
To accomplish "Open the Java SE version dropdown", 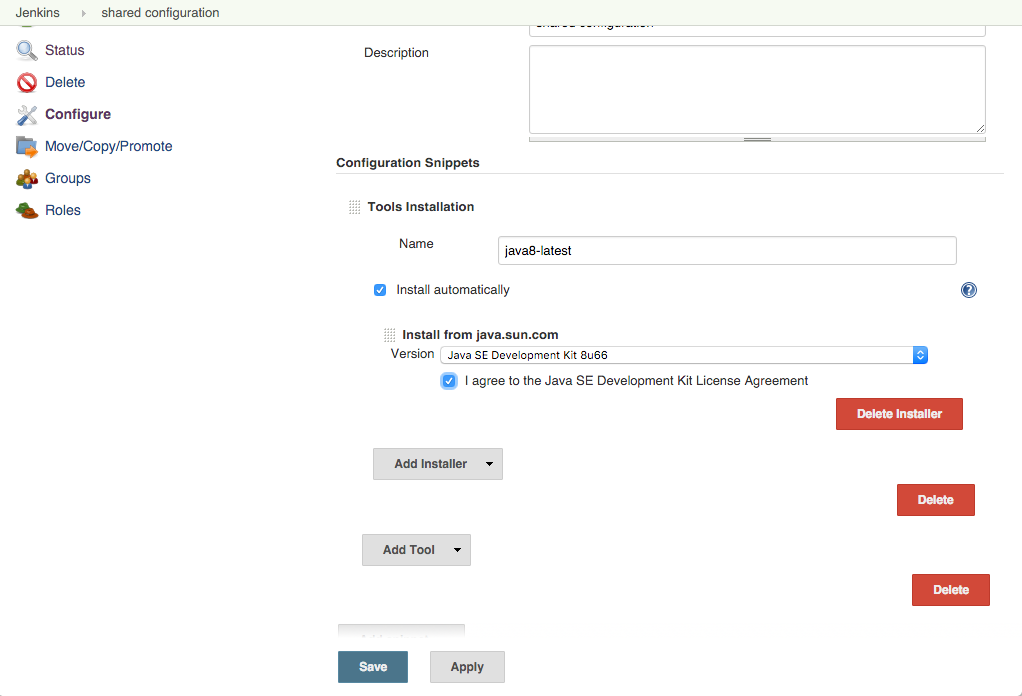I will 684,355.
